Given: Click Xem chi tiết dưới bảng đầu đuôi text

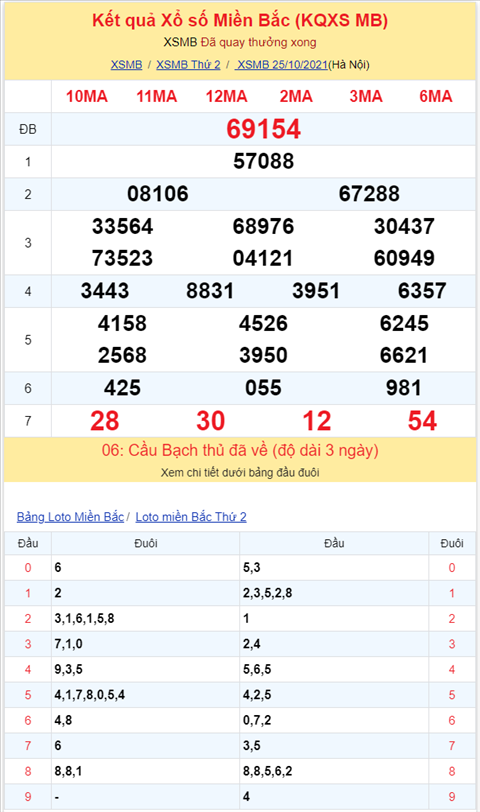Looking at the screenshot, I should coord(240,473).
